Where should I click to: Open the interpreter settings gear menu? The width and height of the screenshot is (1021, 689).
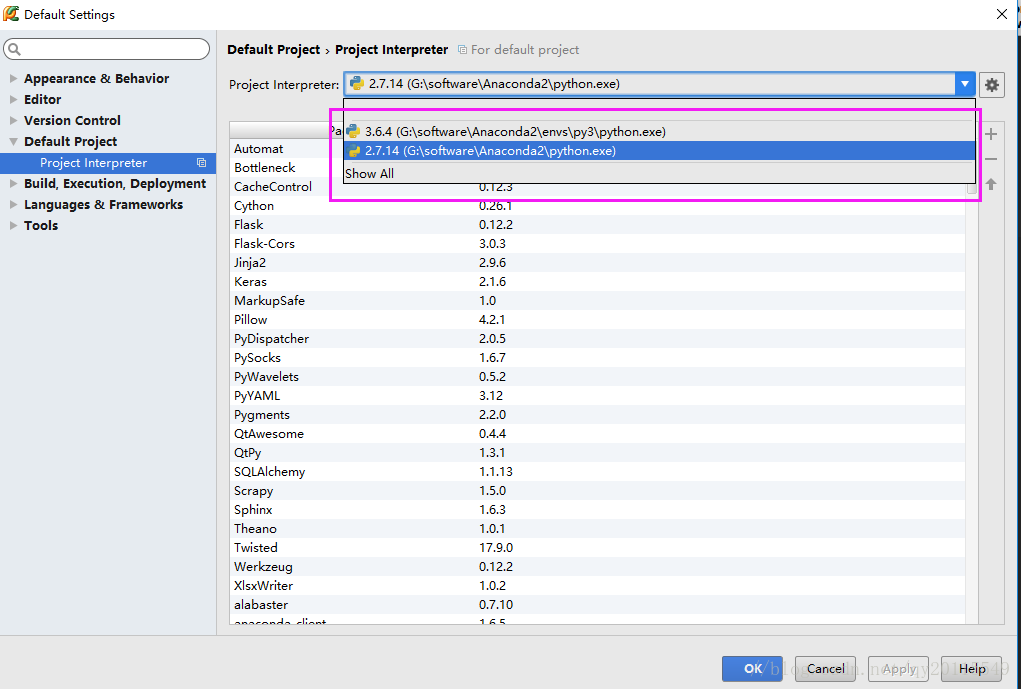point(991,85)
